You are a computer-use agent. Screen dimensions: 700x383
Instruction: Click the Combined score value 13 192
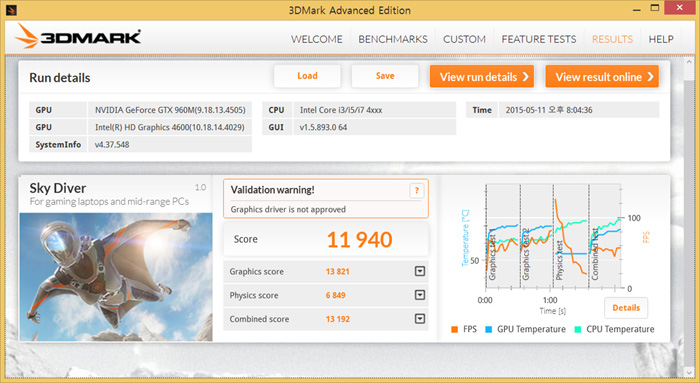338,319
